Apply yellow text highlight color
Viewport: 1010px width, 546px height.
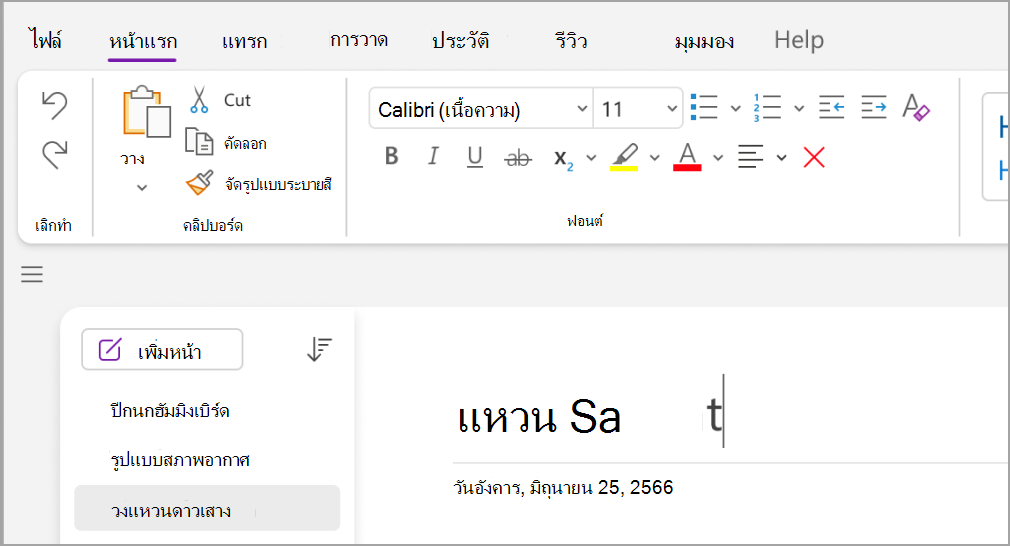tap(624, 157)
